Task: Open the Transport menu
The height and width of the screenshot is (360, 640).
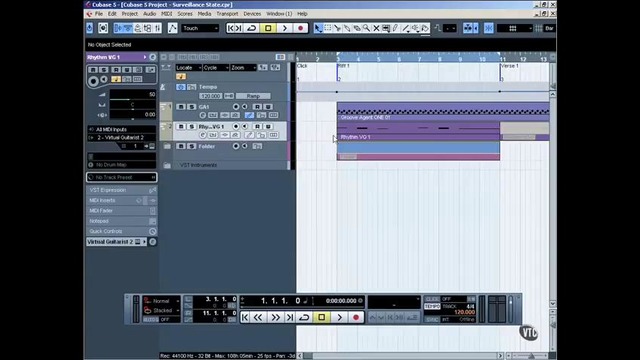Action: tap(227, 13)
